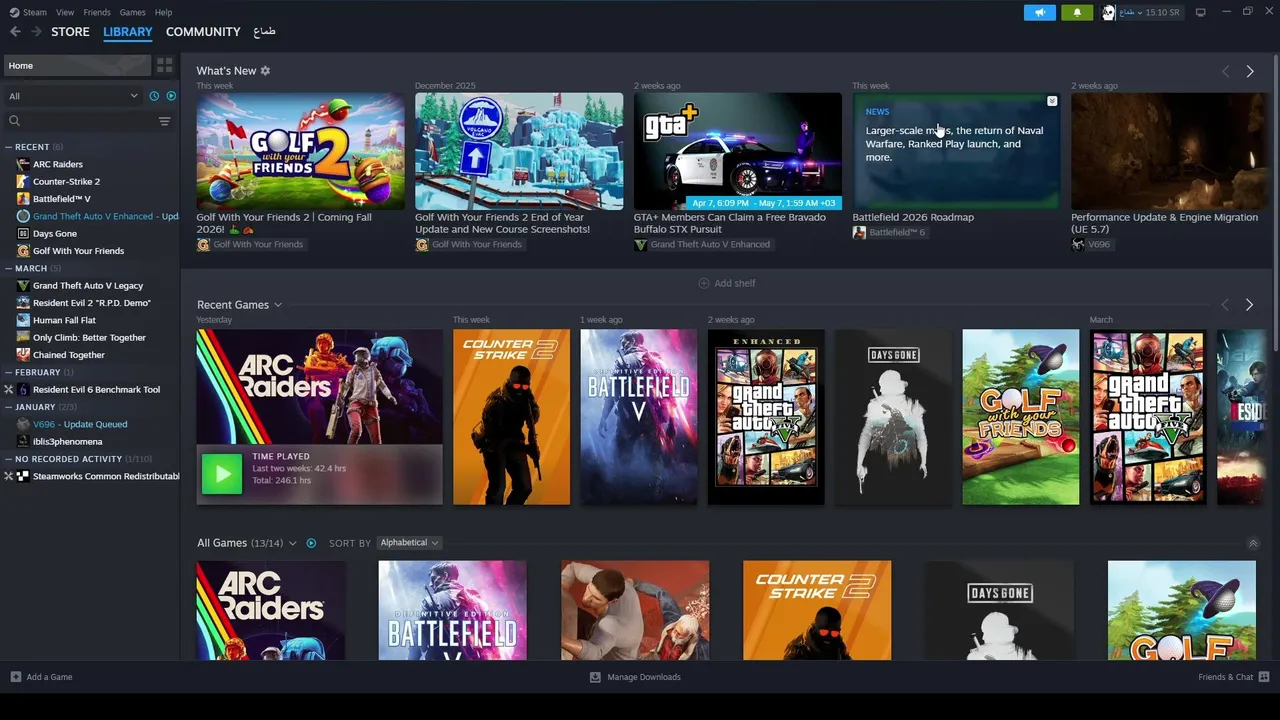The height and width of the screenshot is (720, 1280).
Task: Click the Days Gone sidebar game icon
Action: coord(24,233)
